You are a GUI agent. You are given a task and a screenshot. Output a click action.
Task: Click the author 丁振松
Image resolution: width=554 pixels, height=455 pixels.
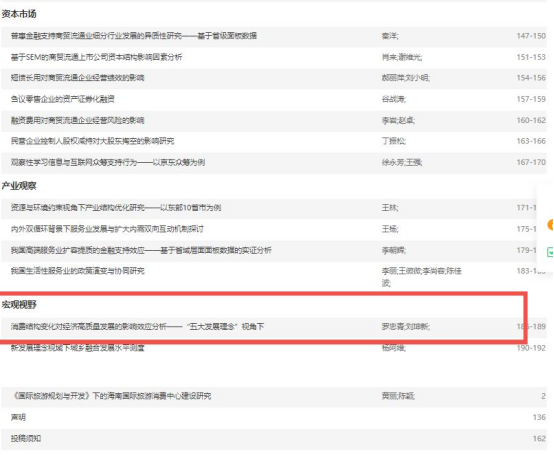[394, 141]
